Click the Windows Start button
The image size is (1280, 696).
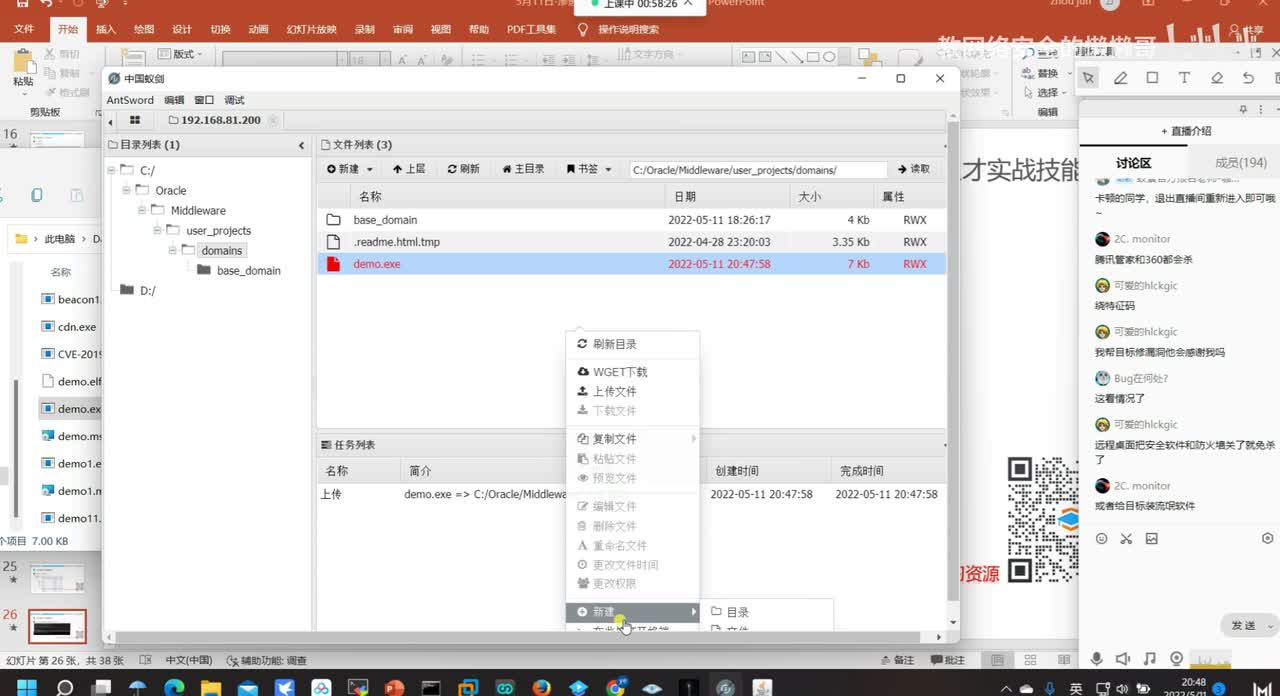click(25, 687)
